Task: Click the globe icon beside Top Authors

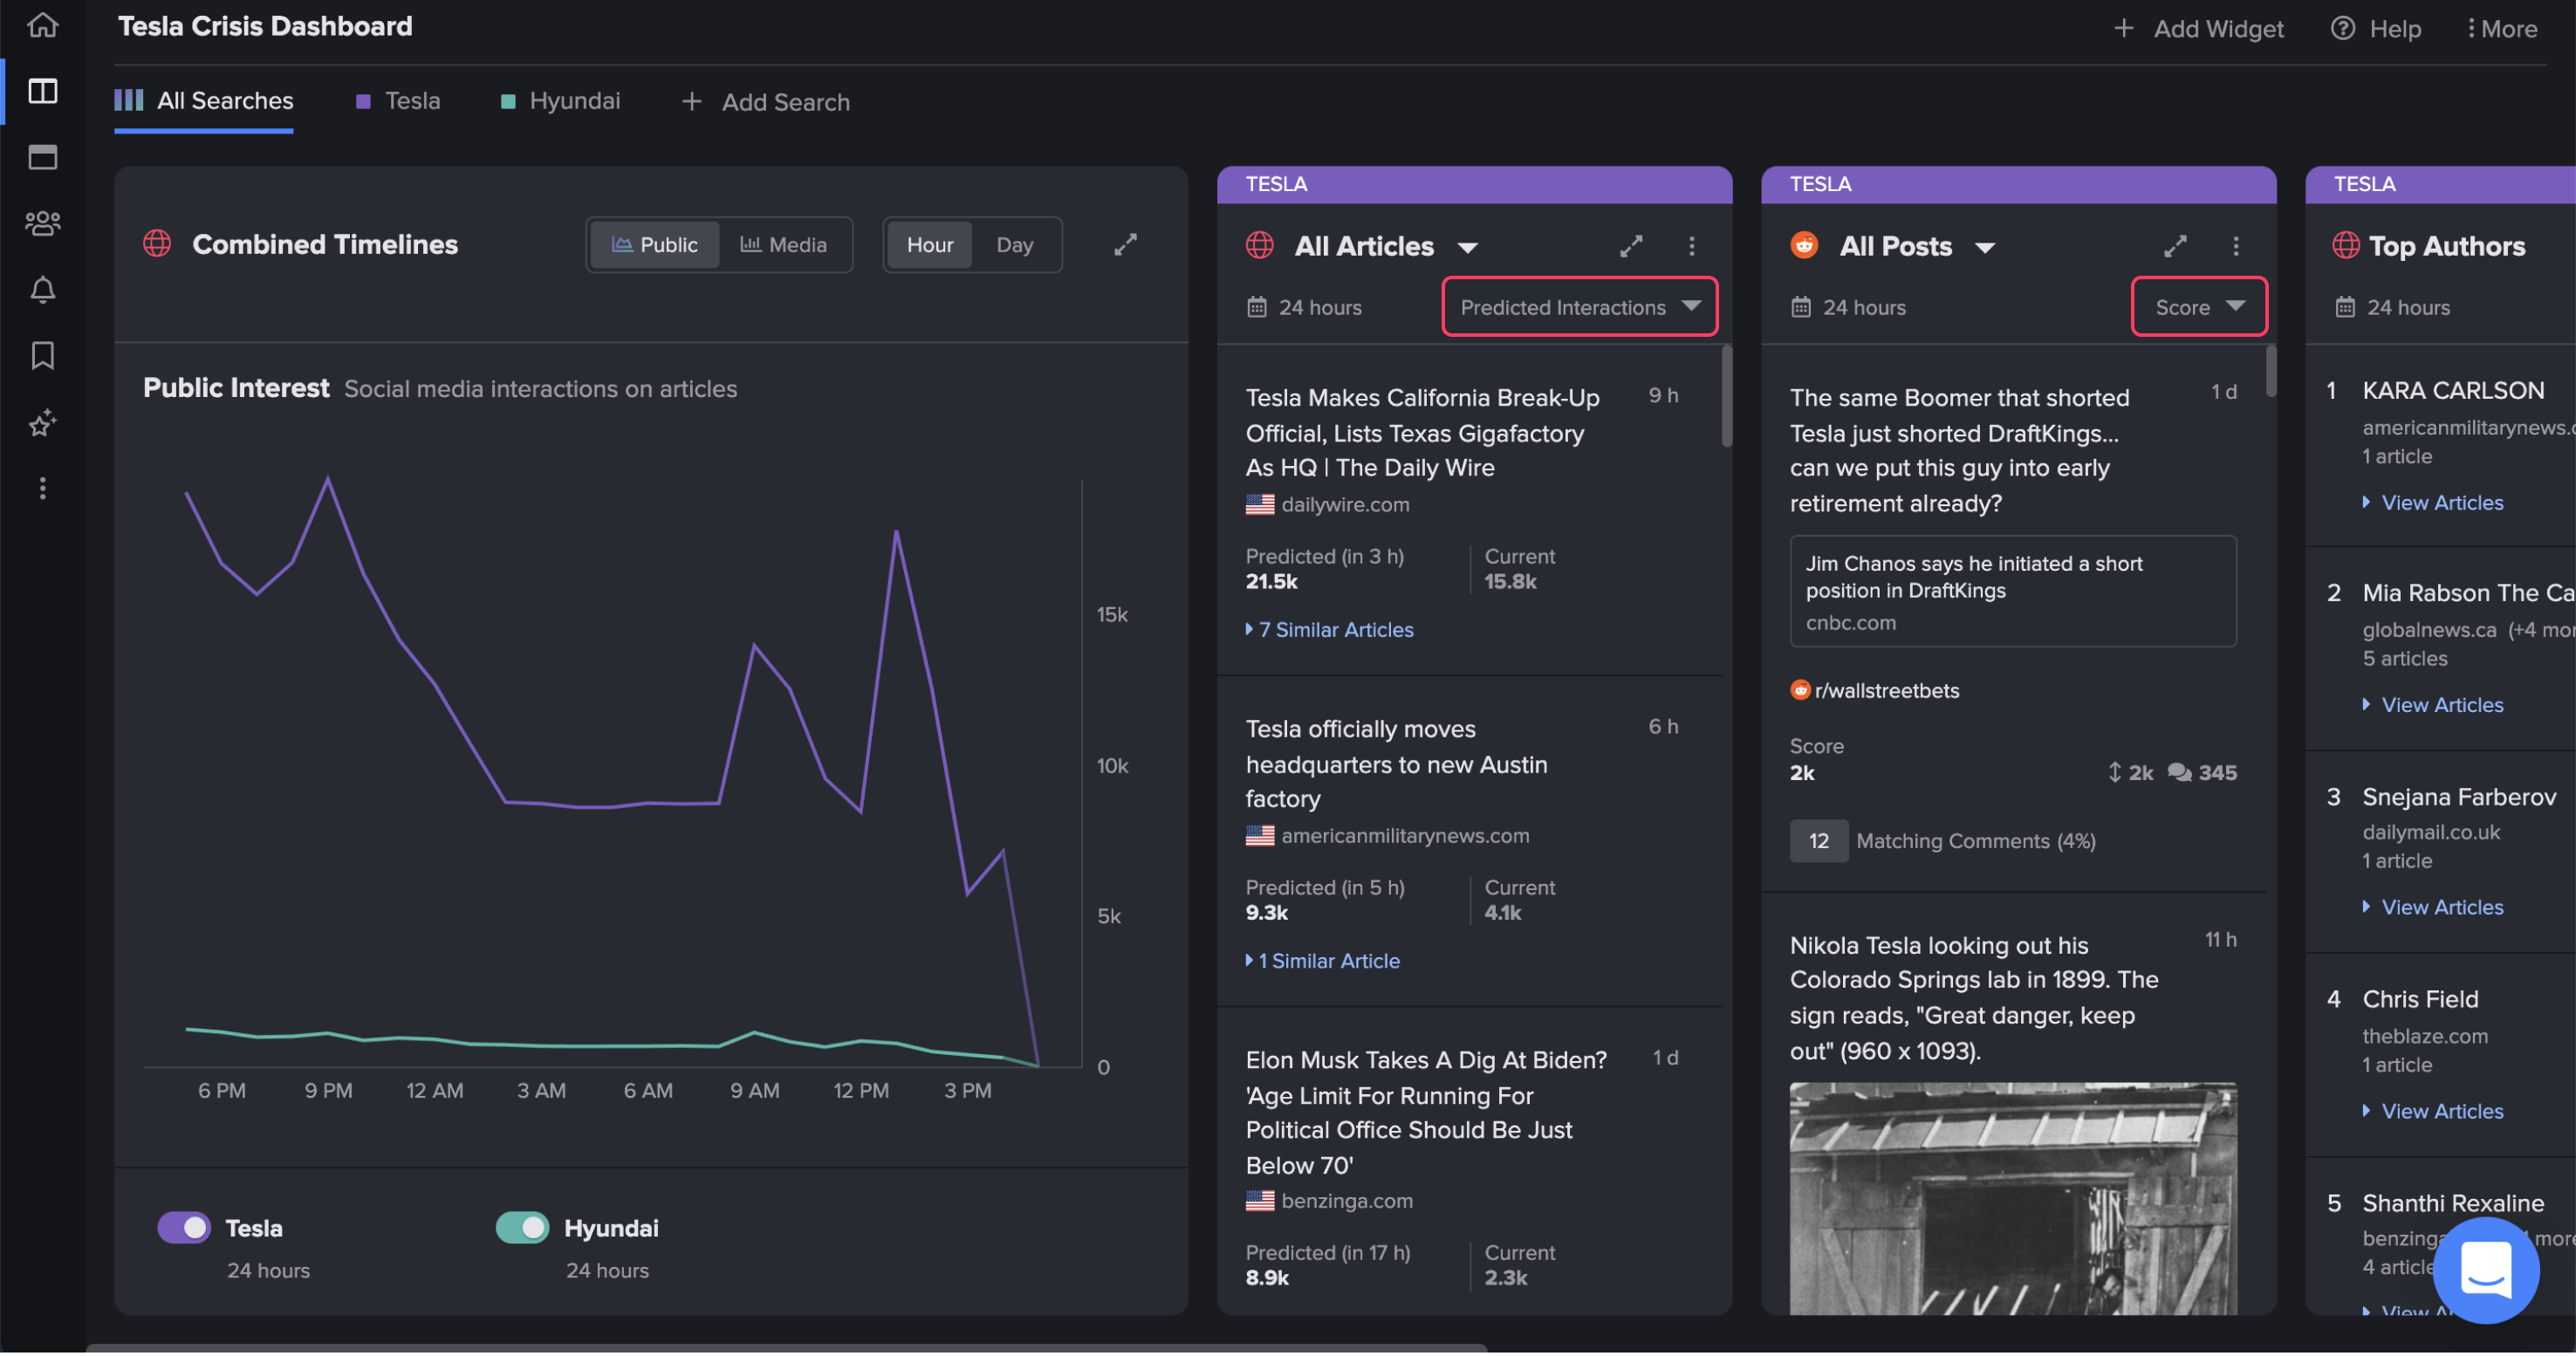Action: [2345, 245]
